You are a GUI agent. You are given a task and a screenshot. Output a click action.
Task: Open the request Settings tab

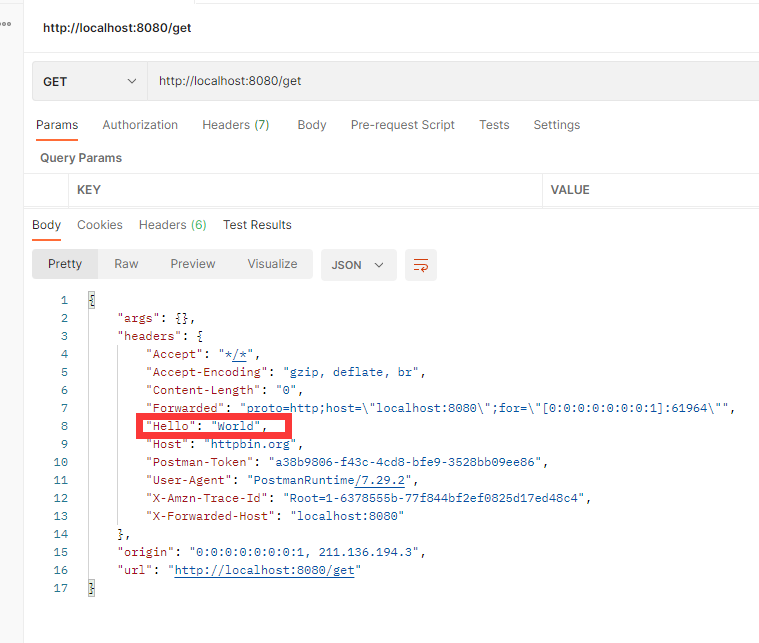tap(557, 125)
